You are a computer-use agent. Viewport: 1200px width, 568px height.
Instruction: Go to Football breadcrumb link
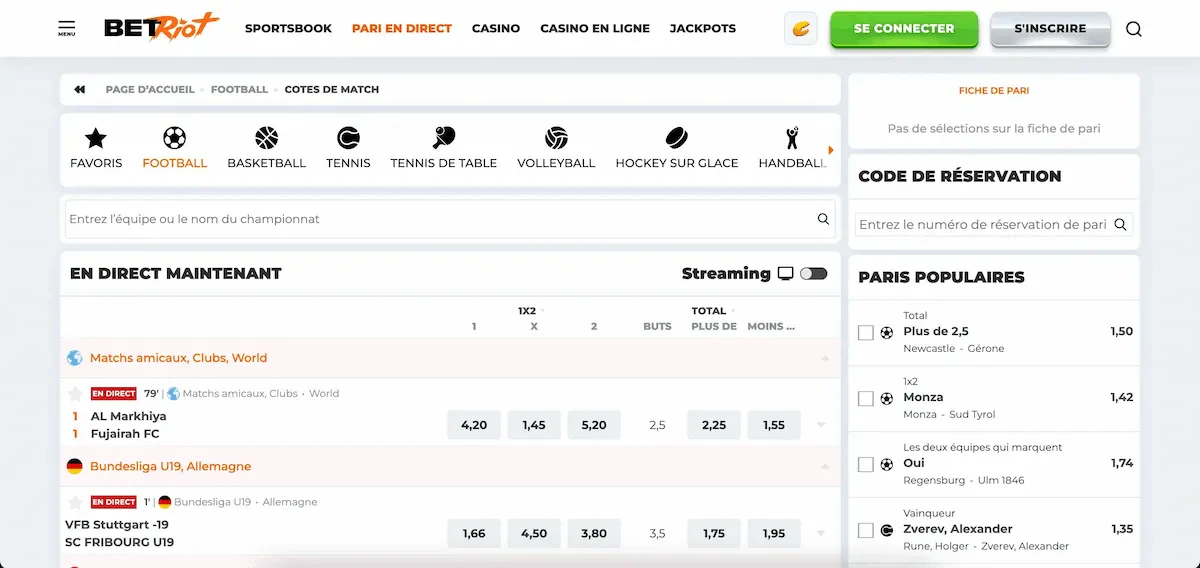coord(239,89)
